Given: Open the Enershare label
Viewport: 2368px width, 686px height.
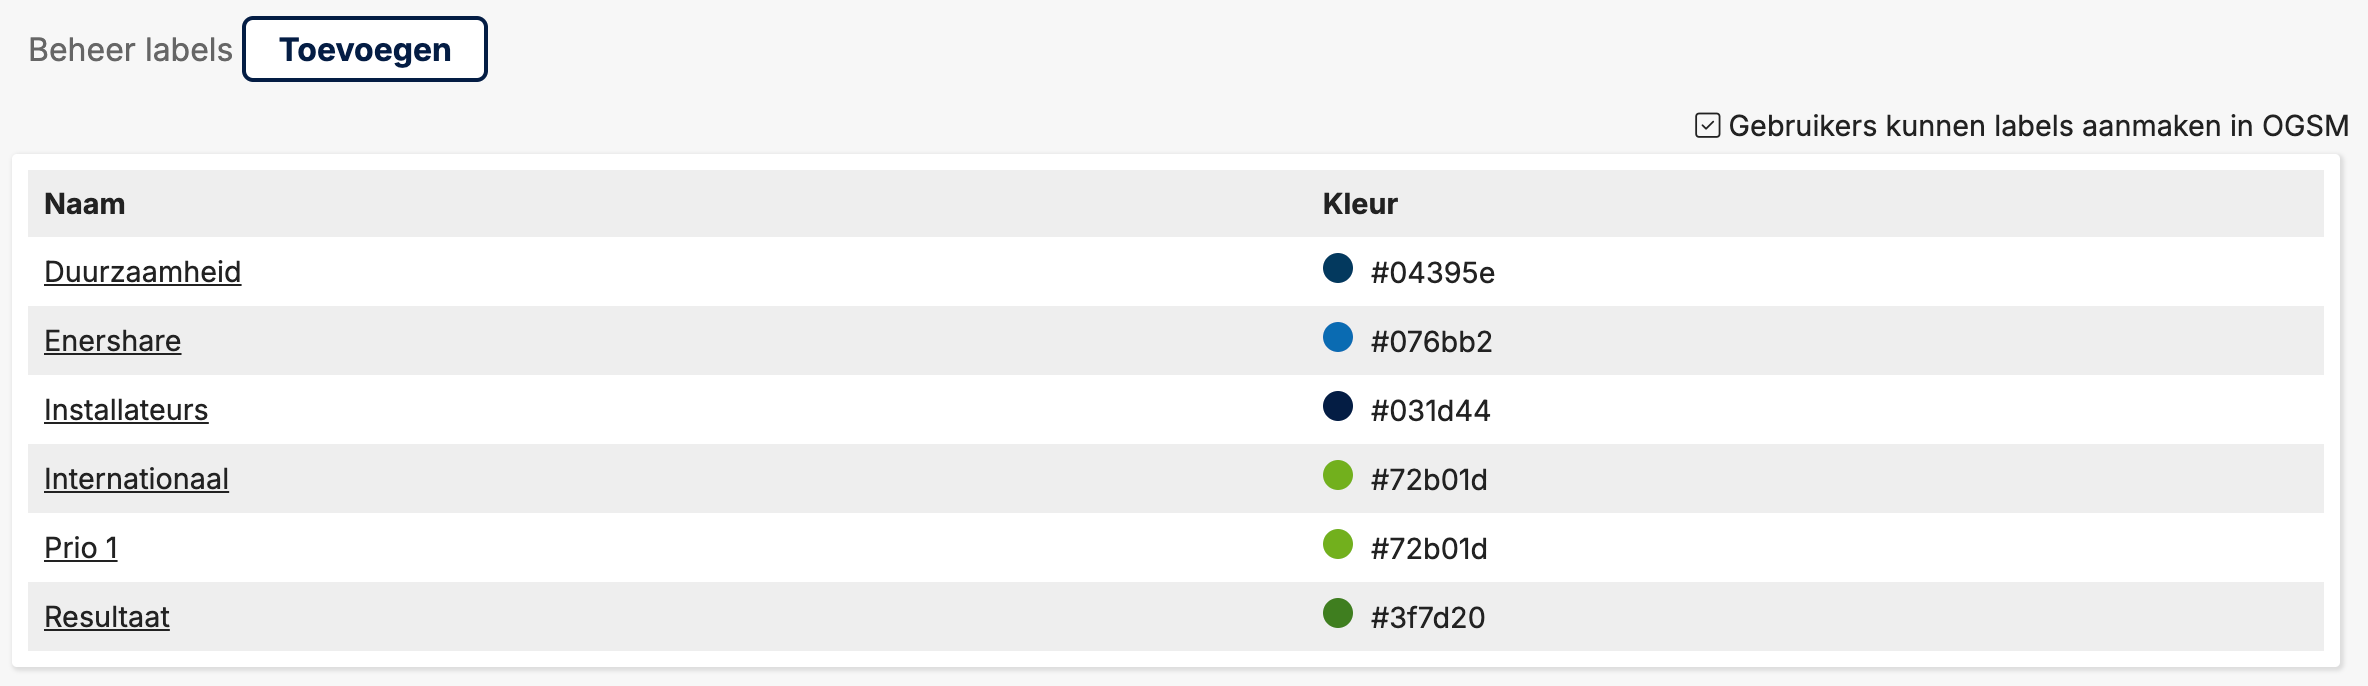Looking at the screenshot, I should coord(113,341).
